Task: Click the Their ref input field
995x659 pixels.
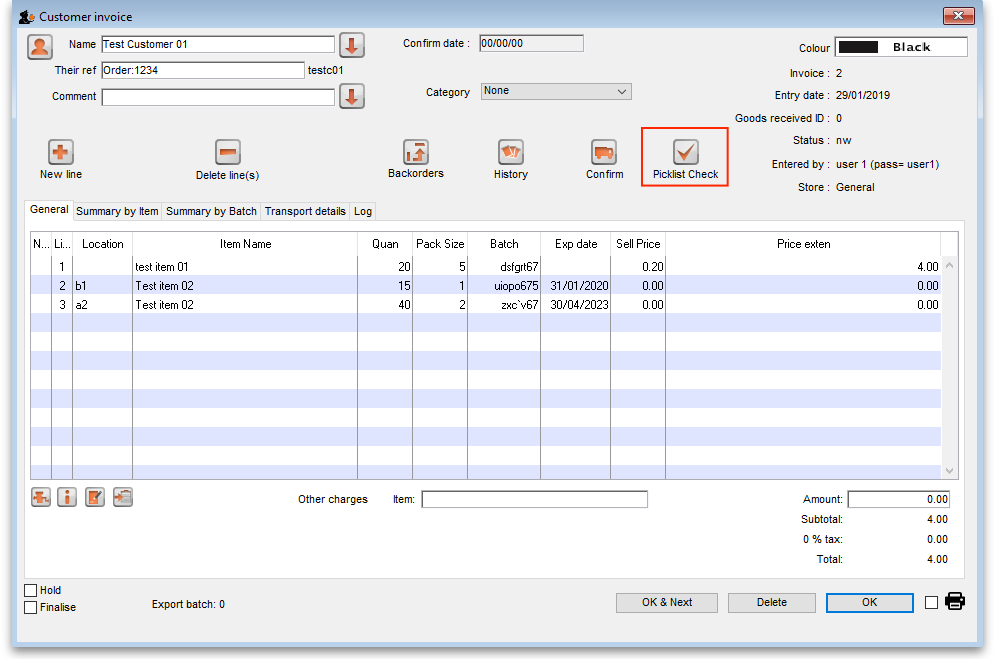Action: (x=202, y=70)
